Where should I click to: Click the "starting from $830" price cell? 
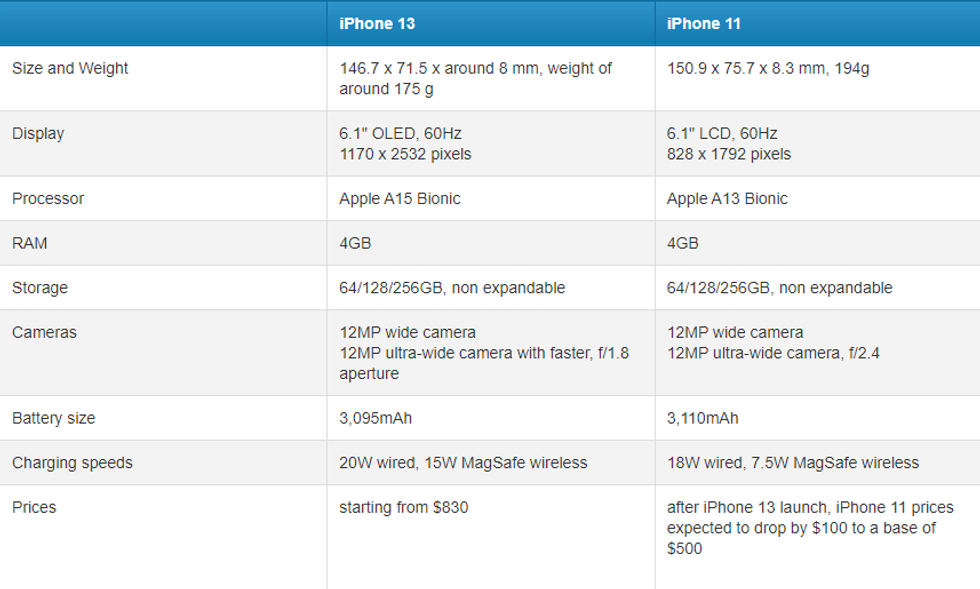pyautogui.click(x=404, y=507)
